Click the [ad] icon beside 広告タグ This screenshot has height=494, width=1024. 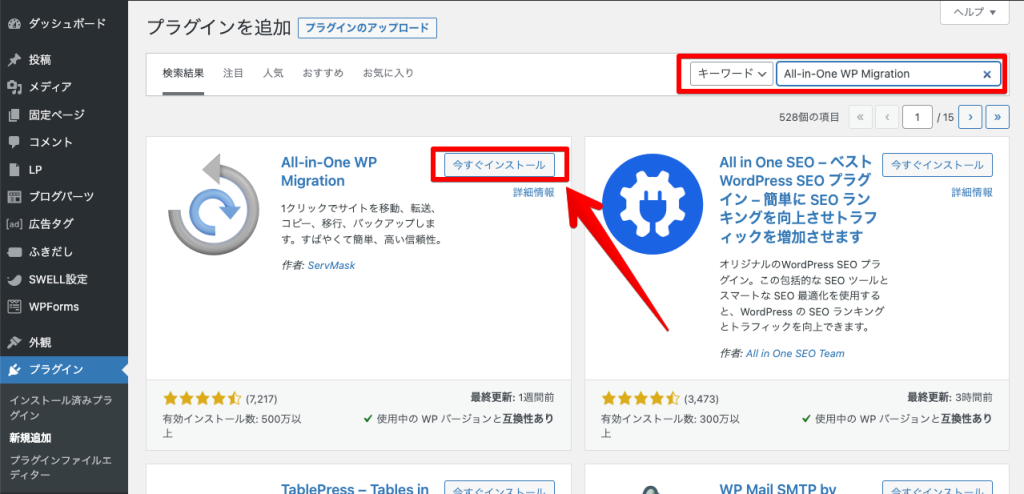point(14,224)
